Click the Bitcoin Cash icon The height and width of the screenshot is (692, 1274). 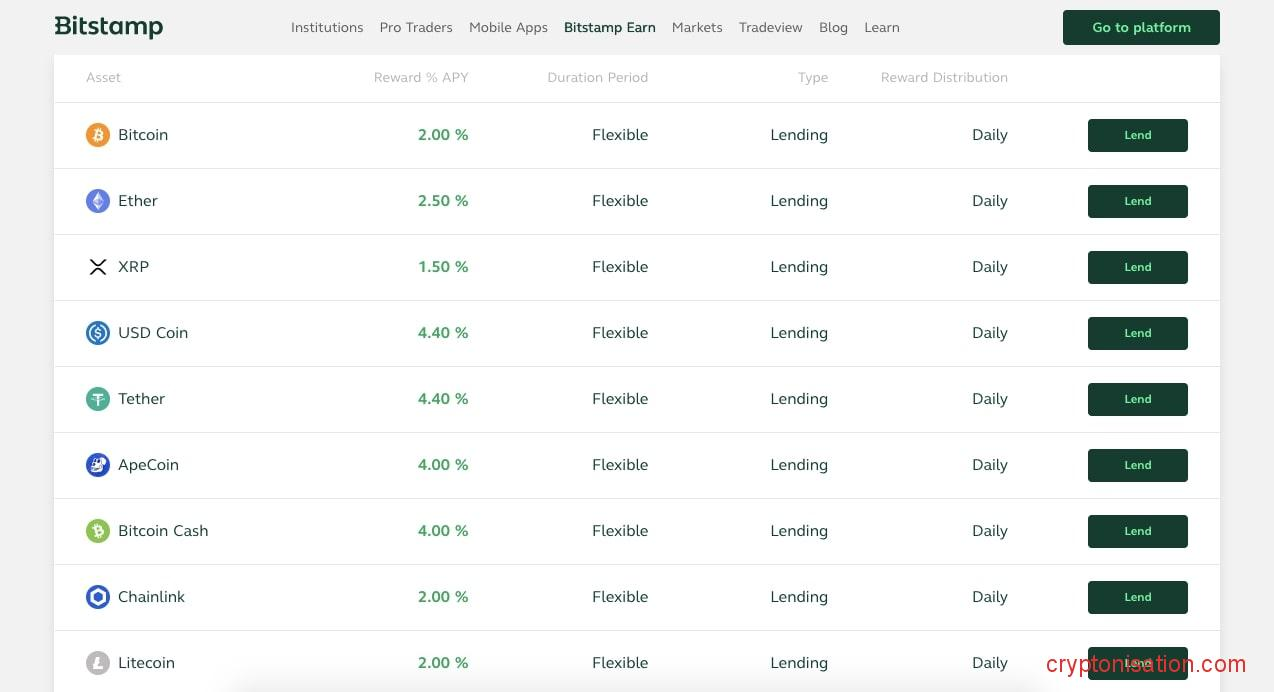click(x=97, y=531)
